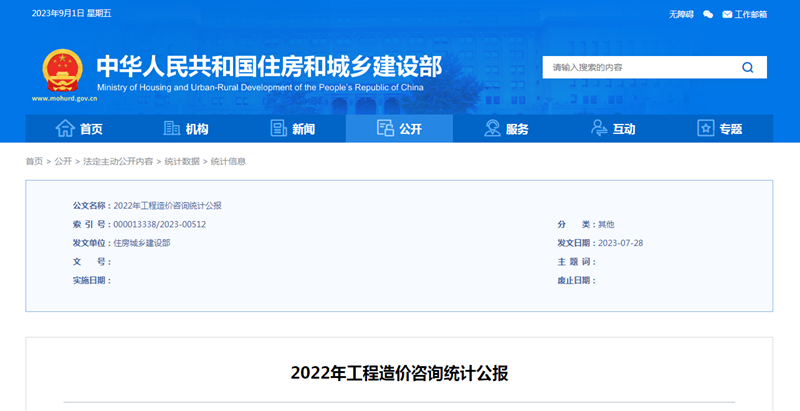Click the 无障碍 accessibility link
The image size is (800, 411).
click(681, 14)
